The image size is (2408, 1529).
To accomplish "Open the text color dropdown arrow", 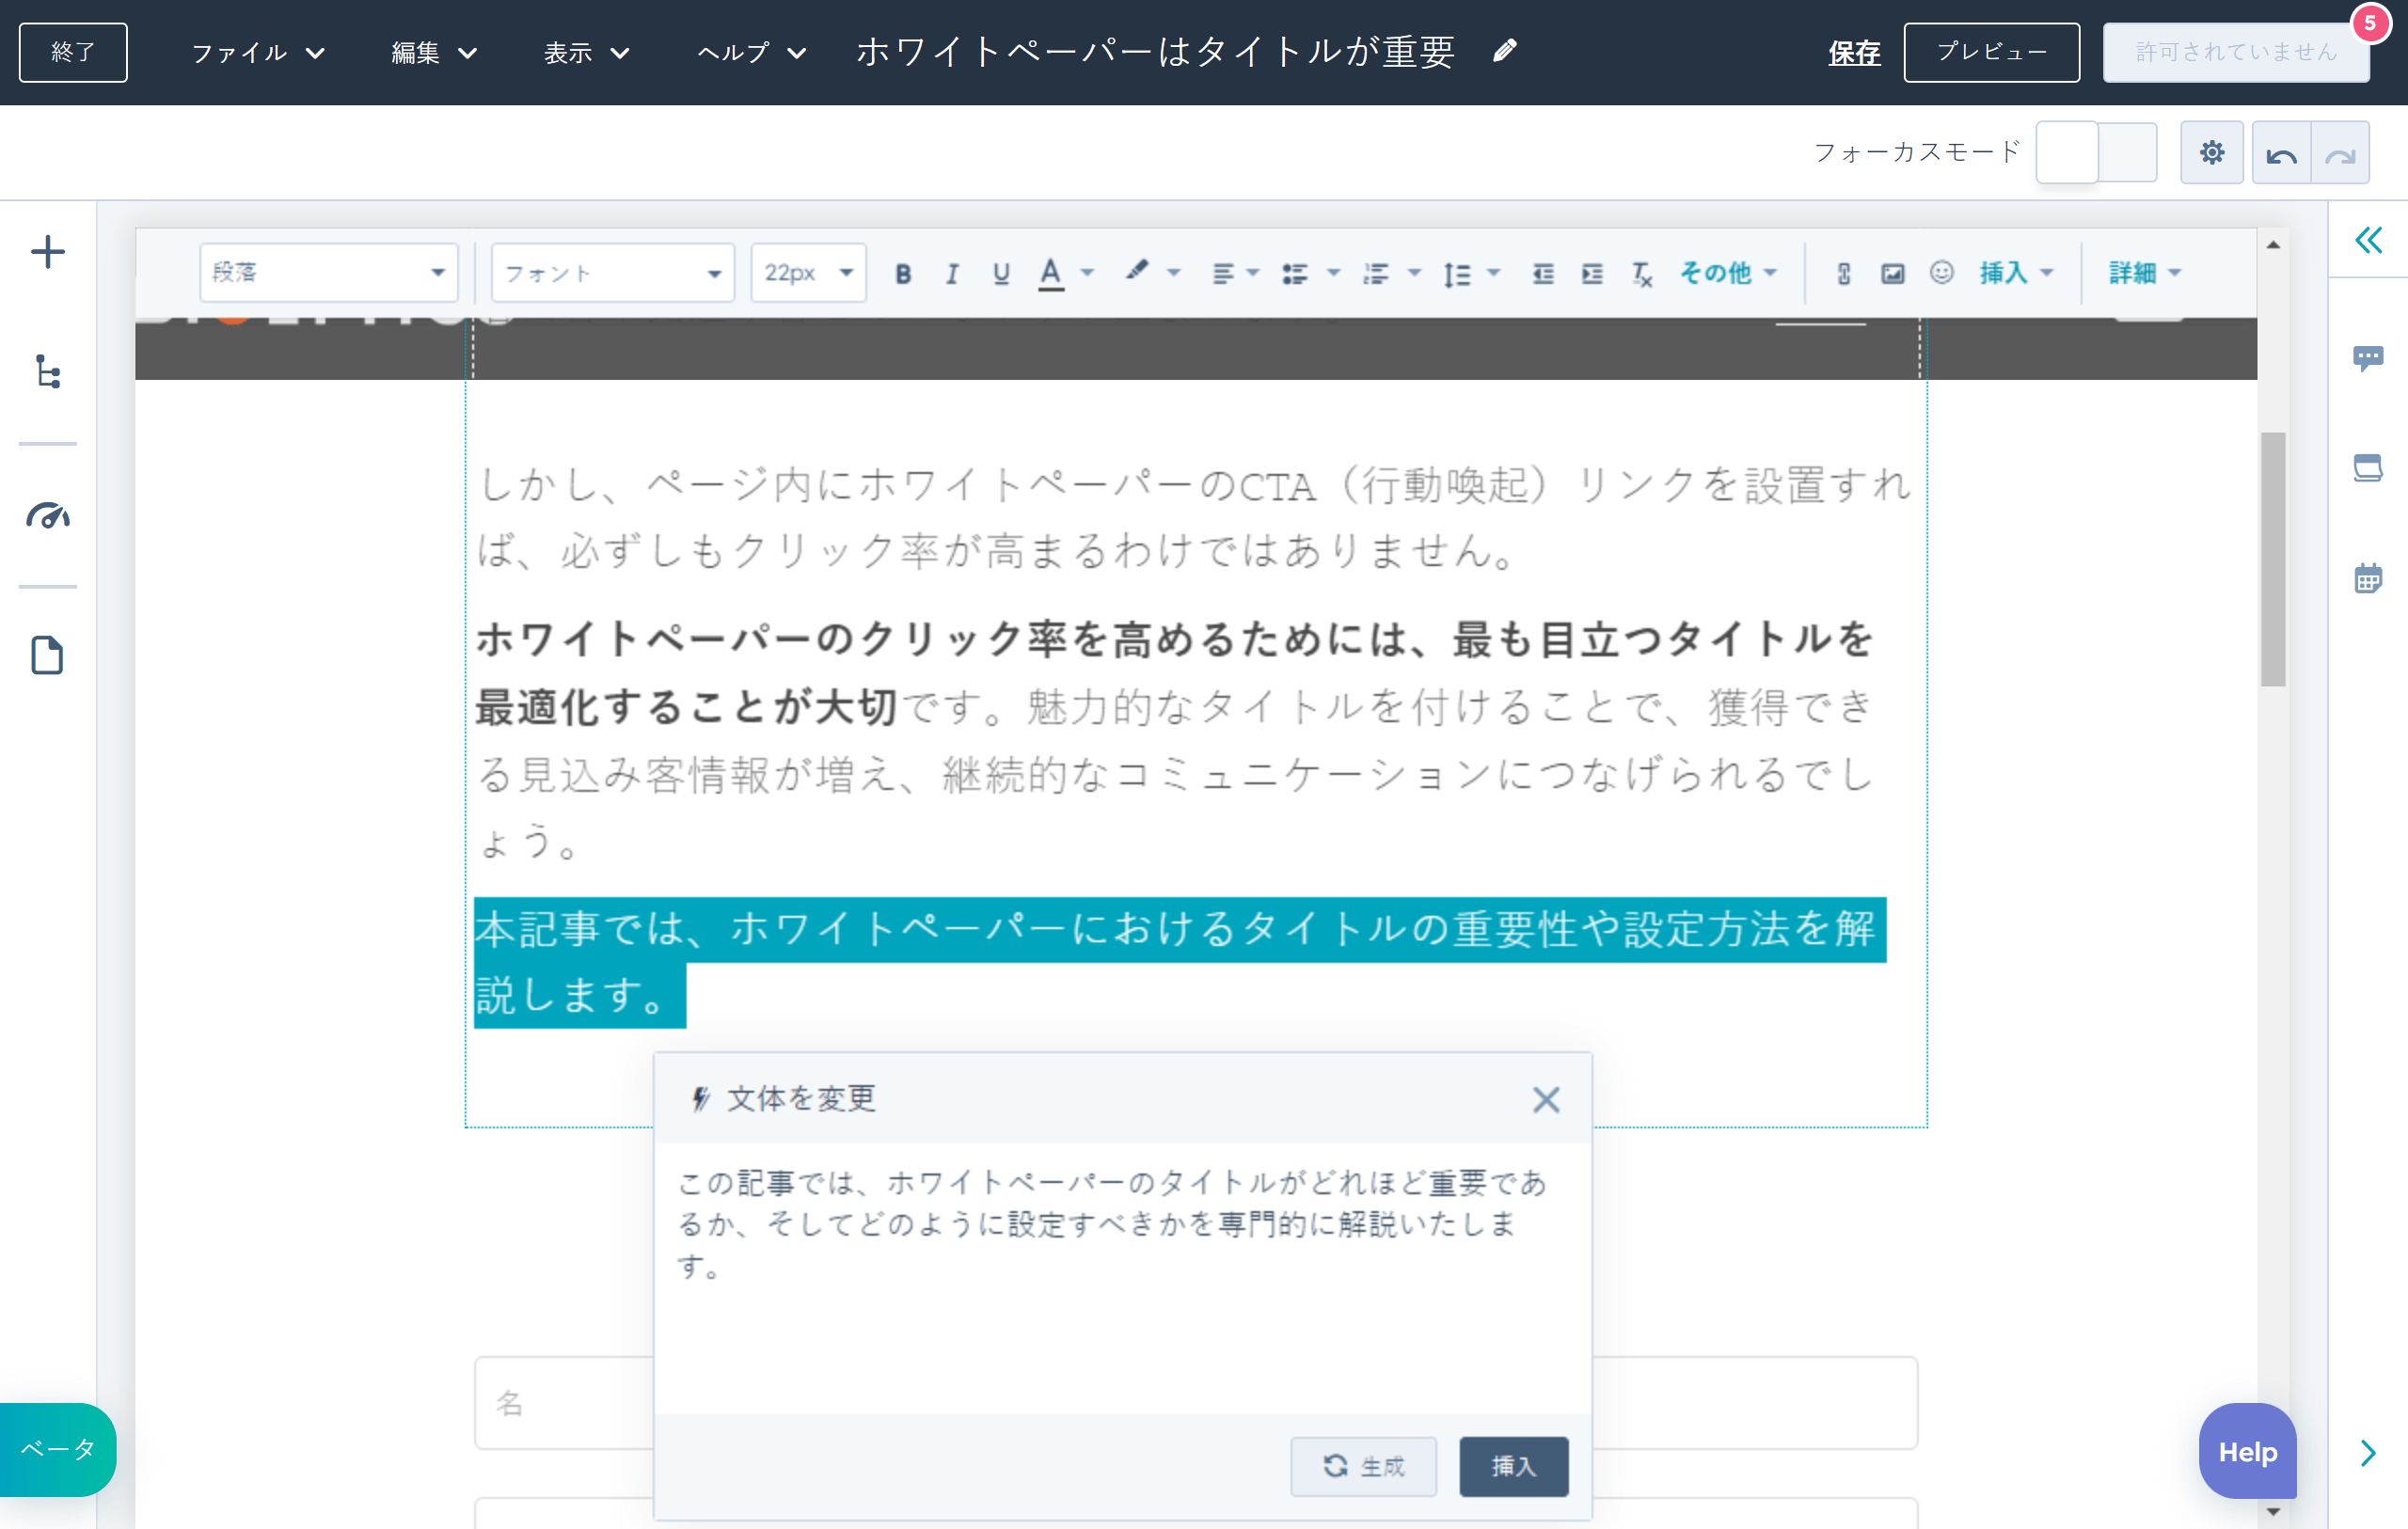I will [x=1087, y=272].
